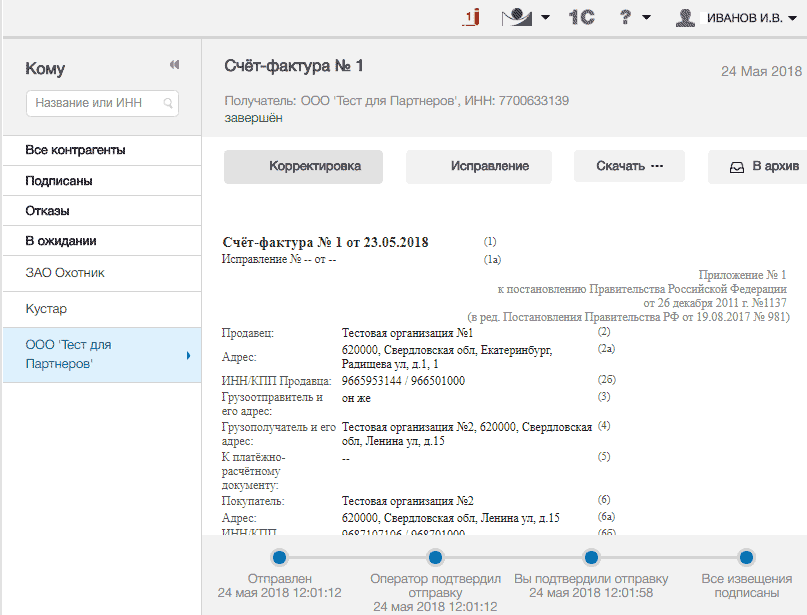Click the он же consignor value

pos(356,398)
